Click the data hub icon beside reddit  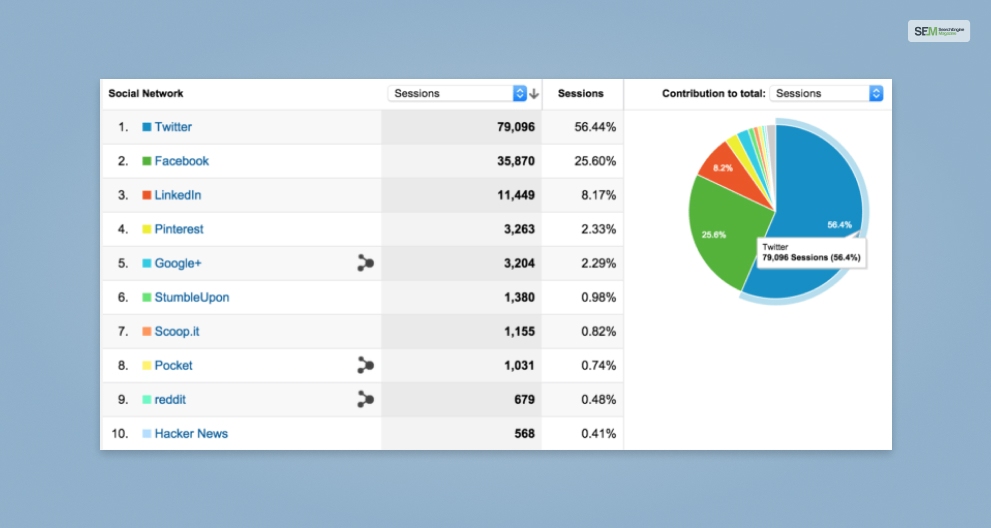point(365,400)
